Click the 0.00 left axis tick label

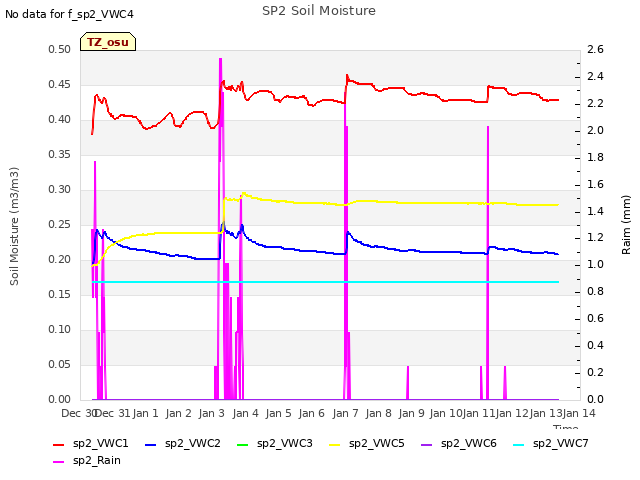tap(60, 399)
